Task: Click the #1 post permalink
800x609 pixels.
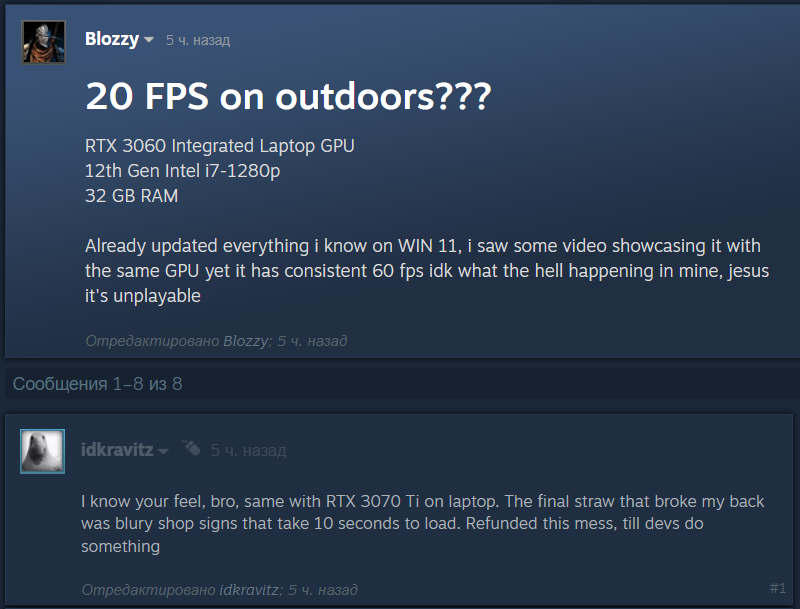Action: (778, 589)
